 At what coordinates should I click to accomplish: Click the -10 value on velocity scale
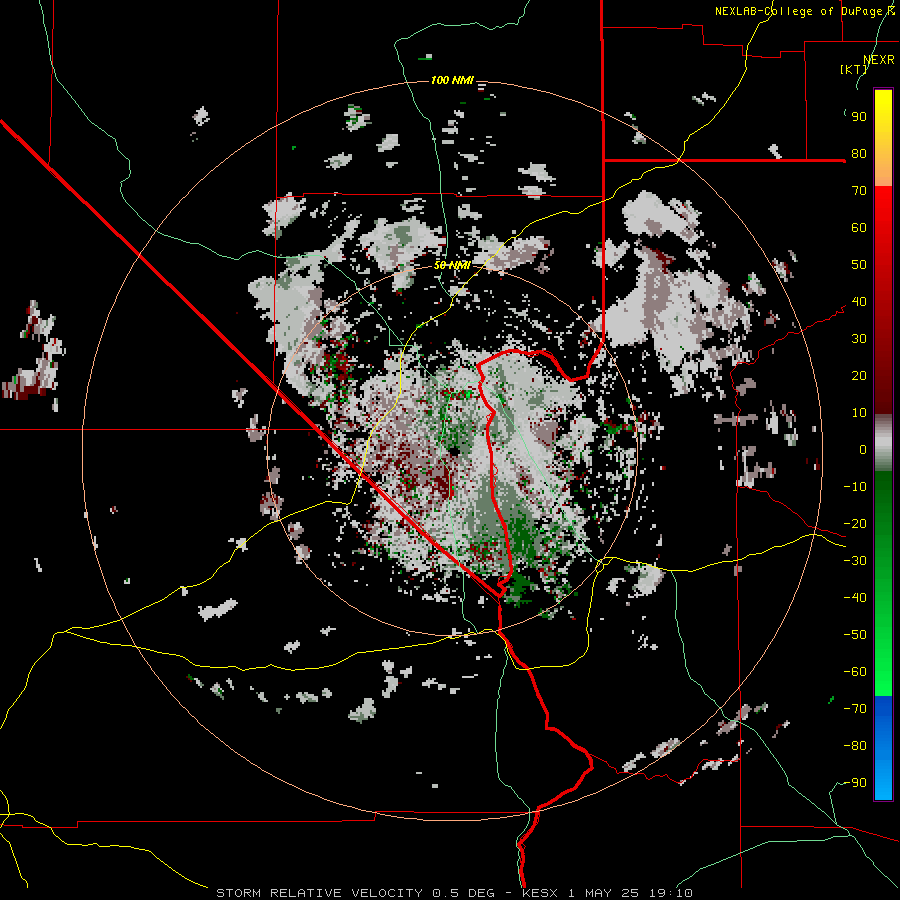tap(855, 487)
